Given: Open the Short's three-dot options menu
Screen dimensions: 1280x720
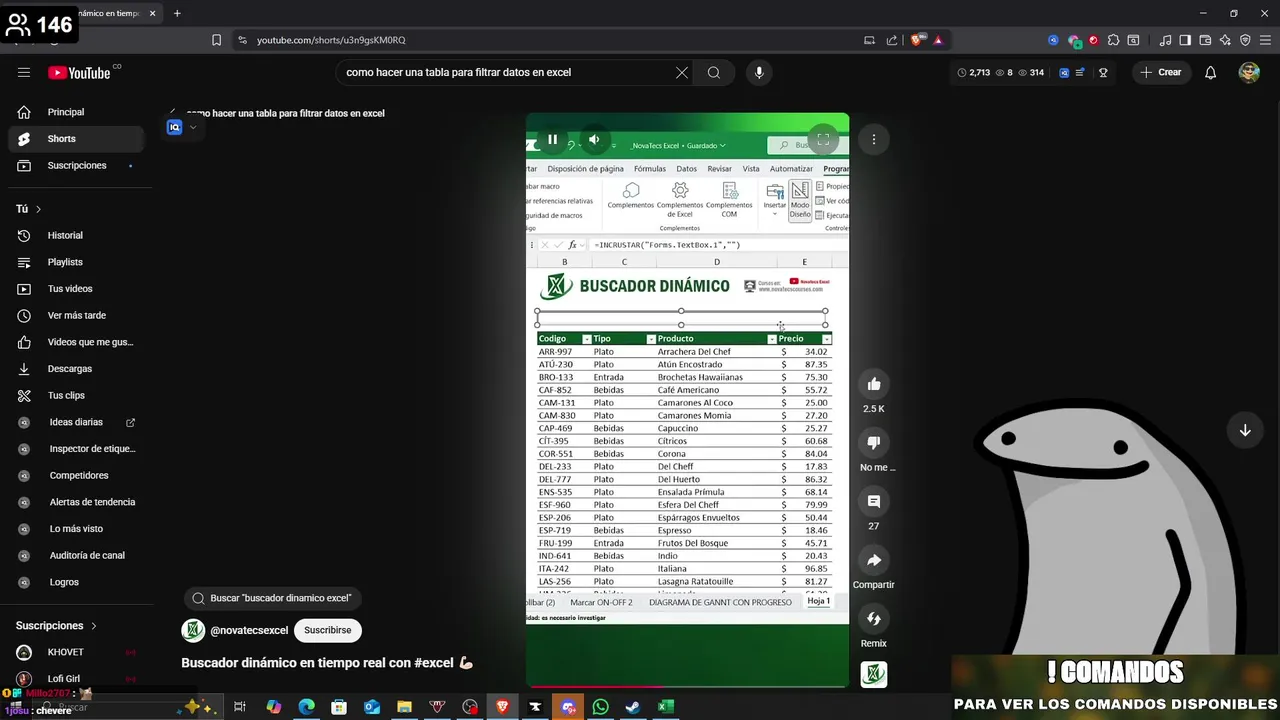Looking at the screenshot, I should click(x=874, y=140).
